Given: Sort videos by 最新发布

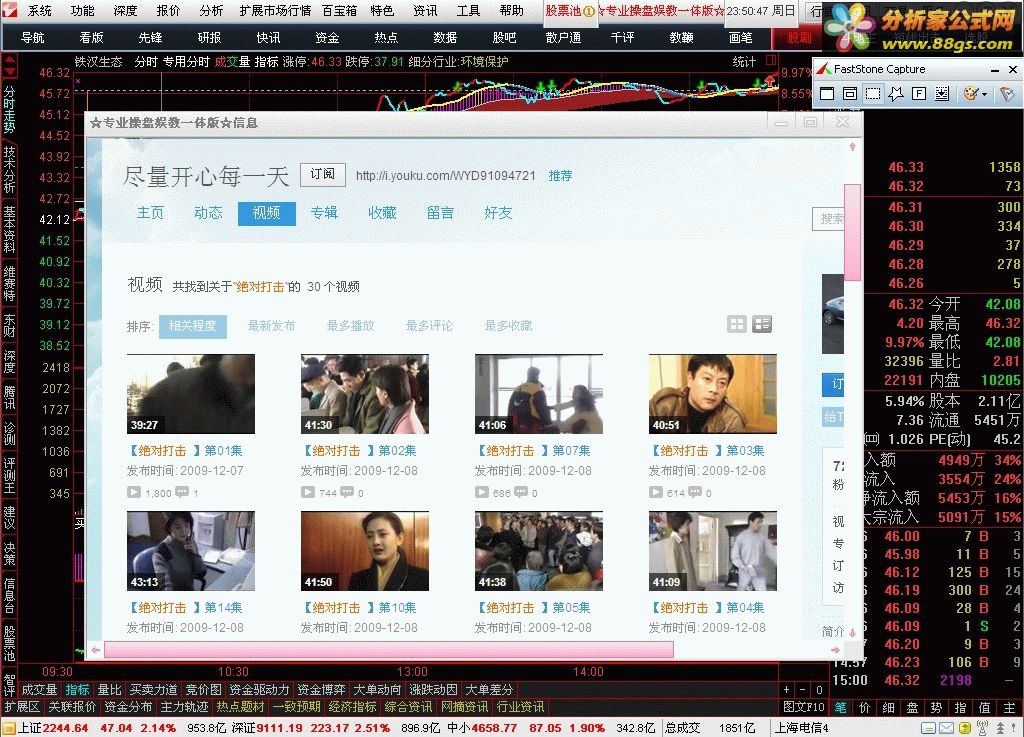Looking at the screenshot, I should click(271, 325).
